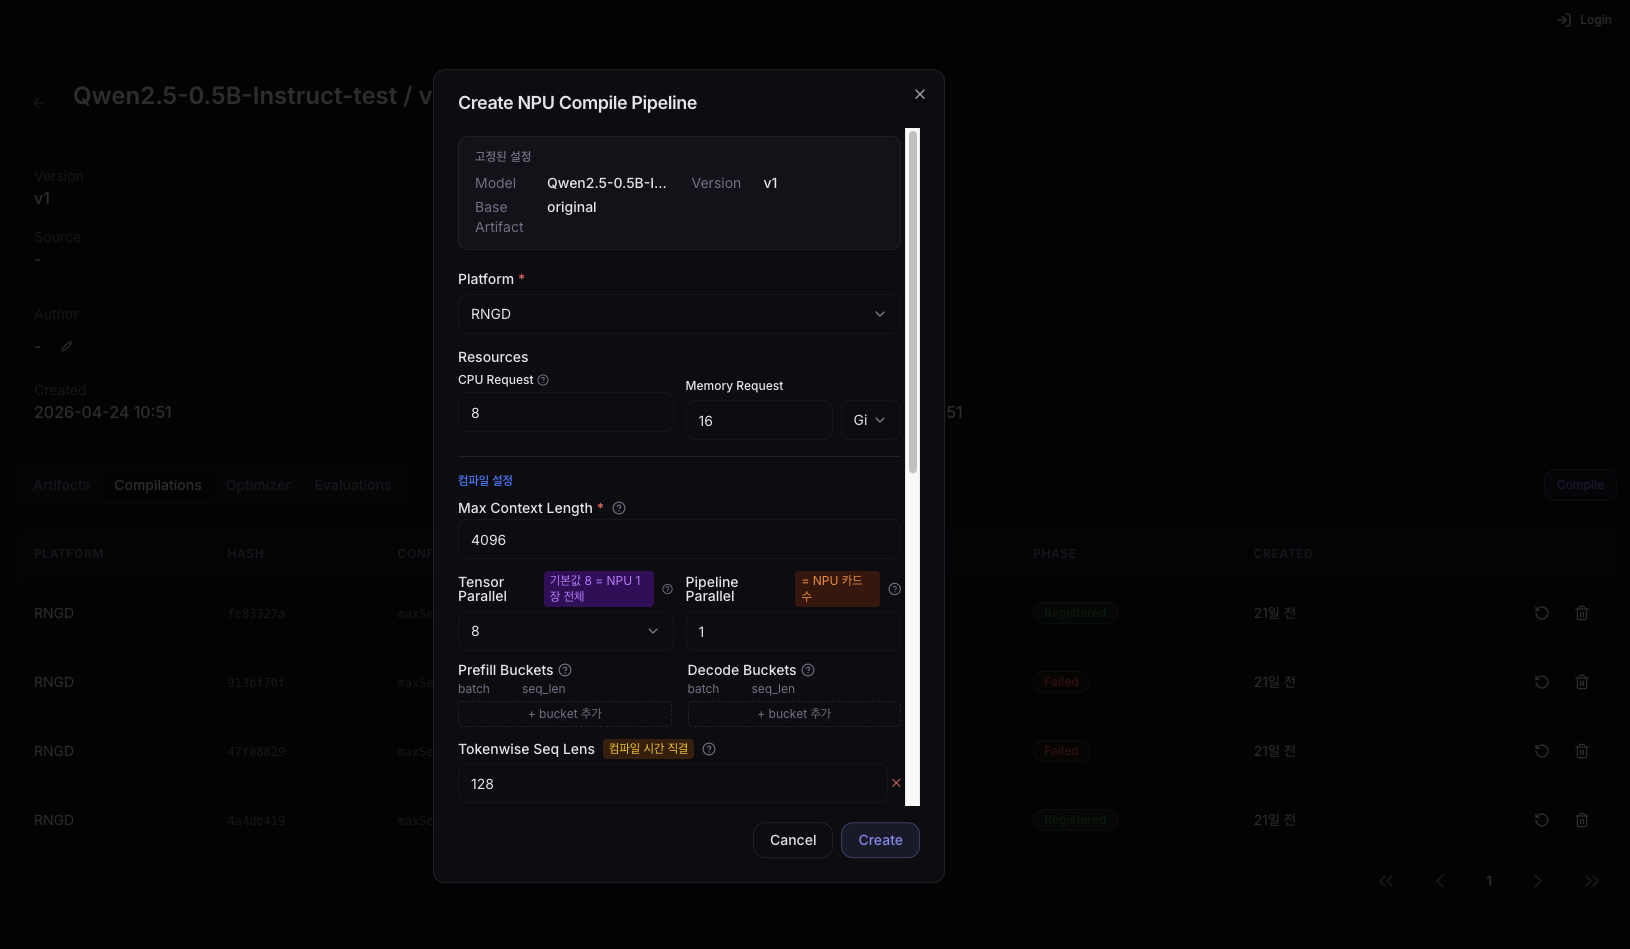Edit the Author with pencil icon
This screenshot has width=1630, height=949.
click(67, 346)
